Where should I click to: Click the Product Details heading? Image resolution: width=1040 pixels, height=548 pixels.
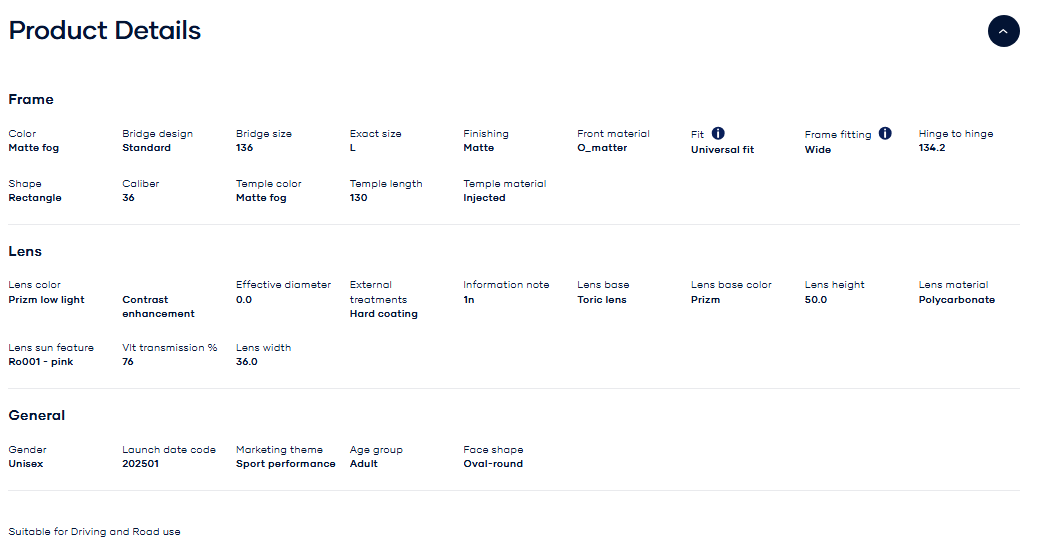pos(105,31)
